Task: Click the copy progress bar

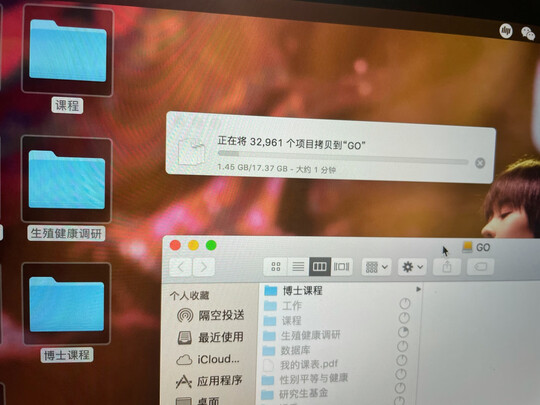Action: (x=343, y=157)
